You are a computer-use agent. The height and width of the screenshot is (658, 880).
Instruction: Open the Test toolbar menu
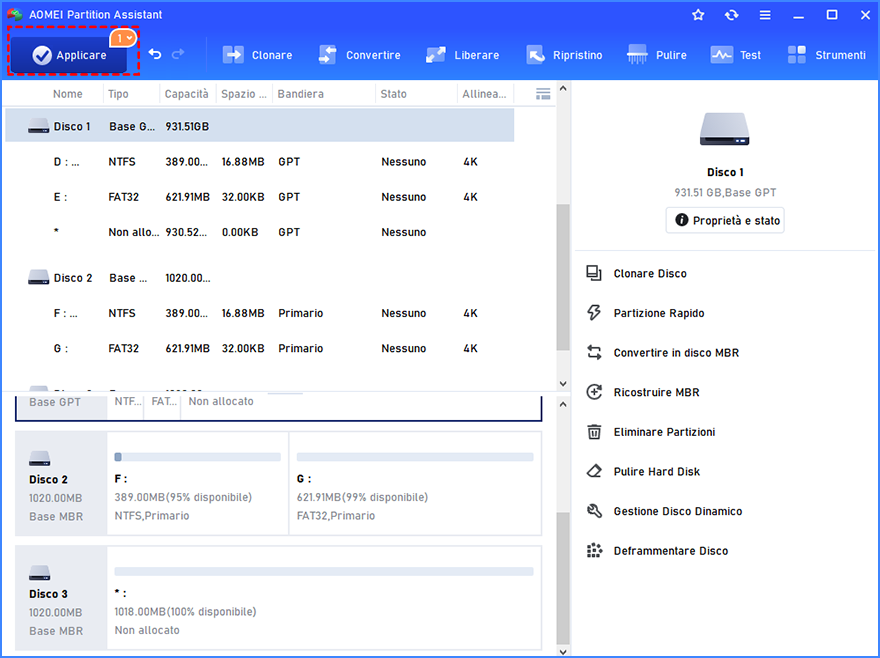[x=736, y=55]
